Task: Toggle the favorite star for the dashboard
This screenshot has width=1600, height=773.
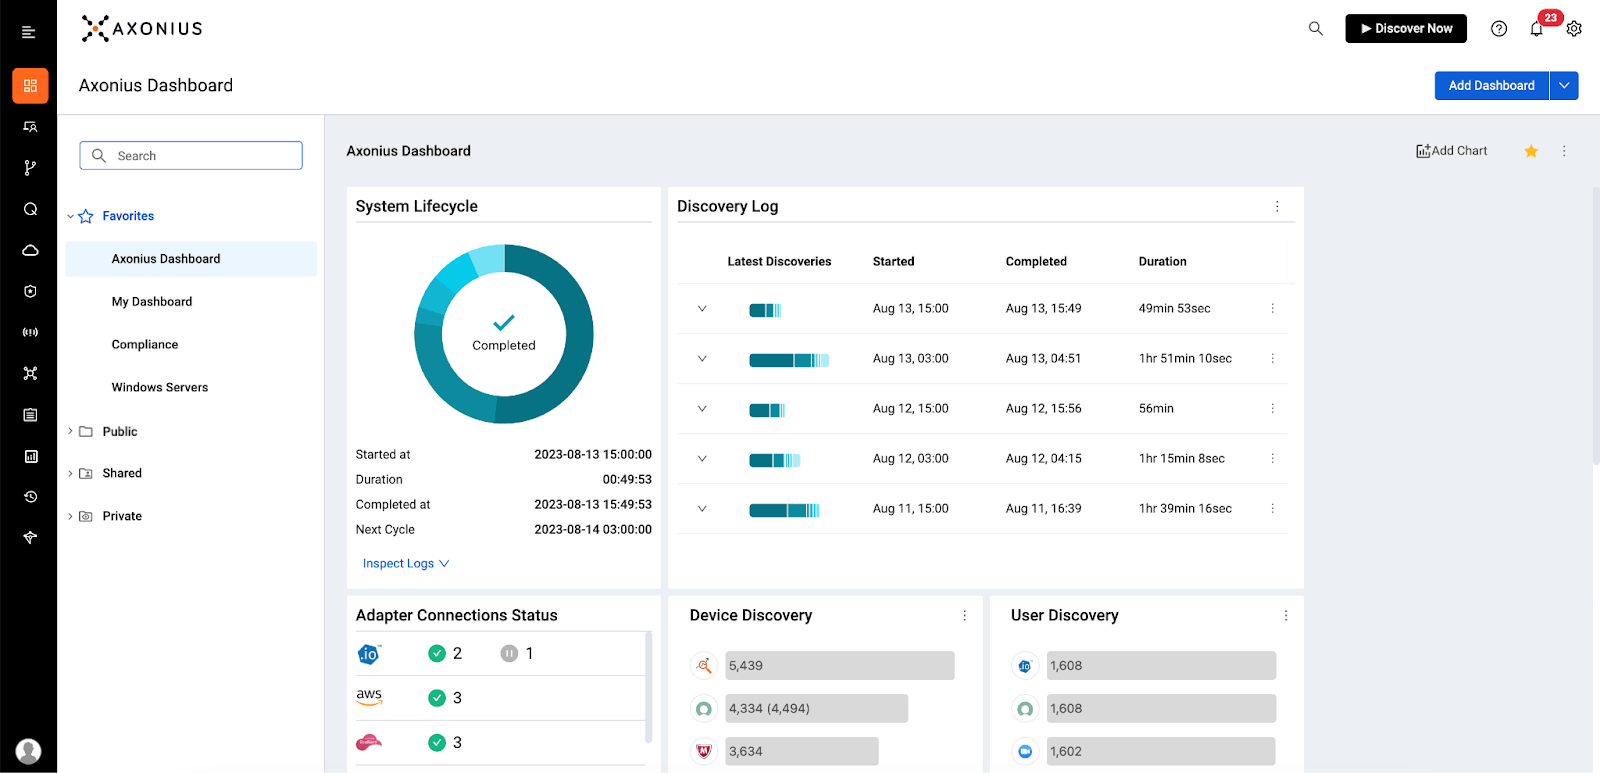Action: point(1531,151)
